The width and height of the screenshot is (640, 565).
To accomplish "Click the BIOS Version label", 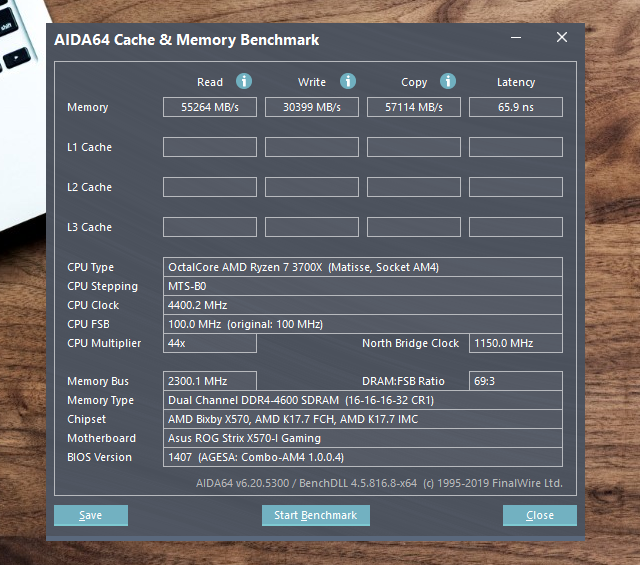I will pyautogui.click(x=100, y=457).
